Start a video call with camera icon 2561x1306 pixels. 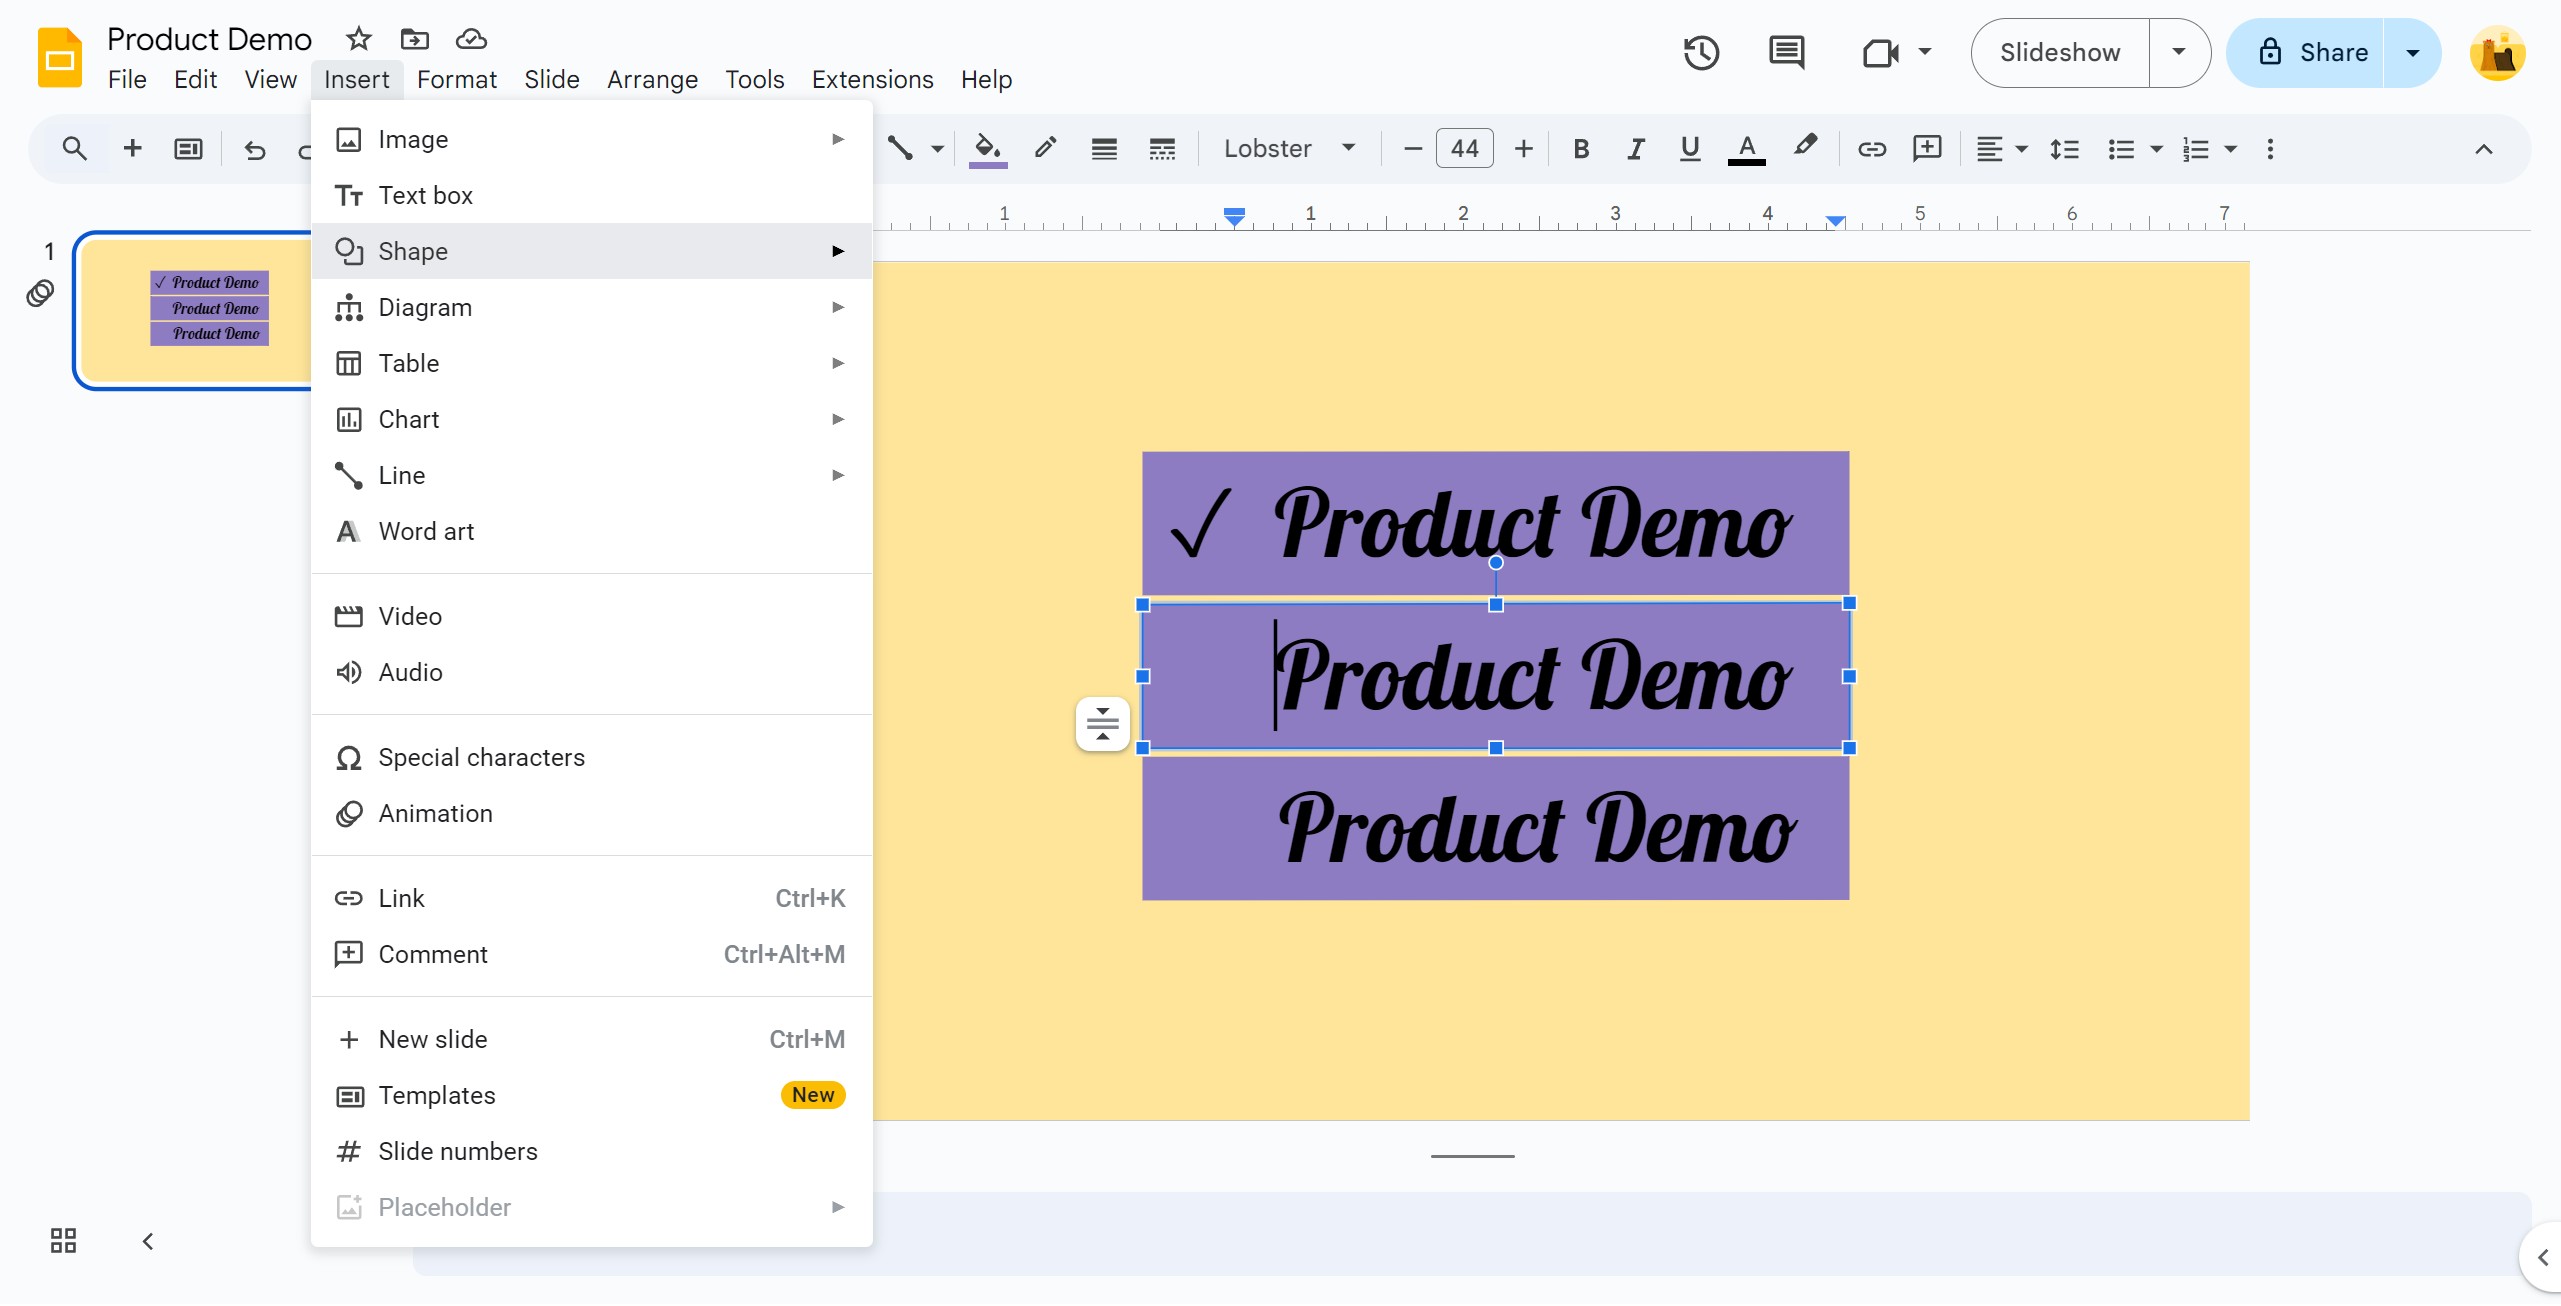click(x=1880, y=53)
